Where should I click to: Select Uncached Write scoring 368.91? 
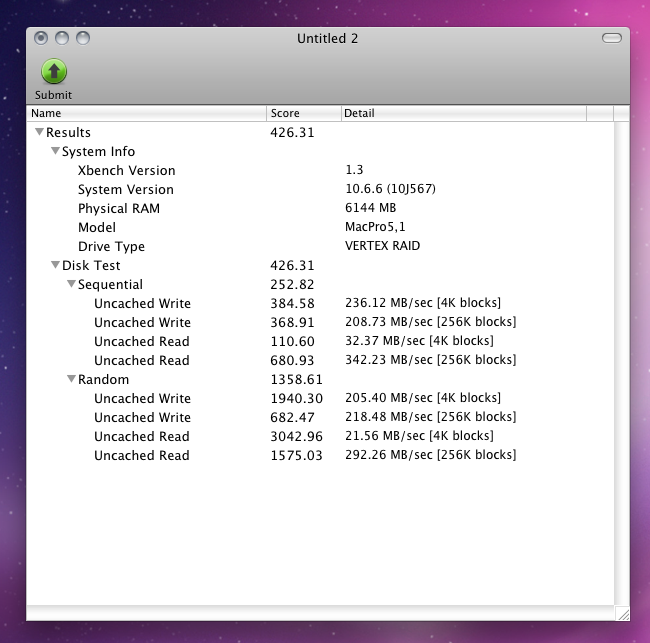tap(320, 322)
